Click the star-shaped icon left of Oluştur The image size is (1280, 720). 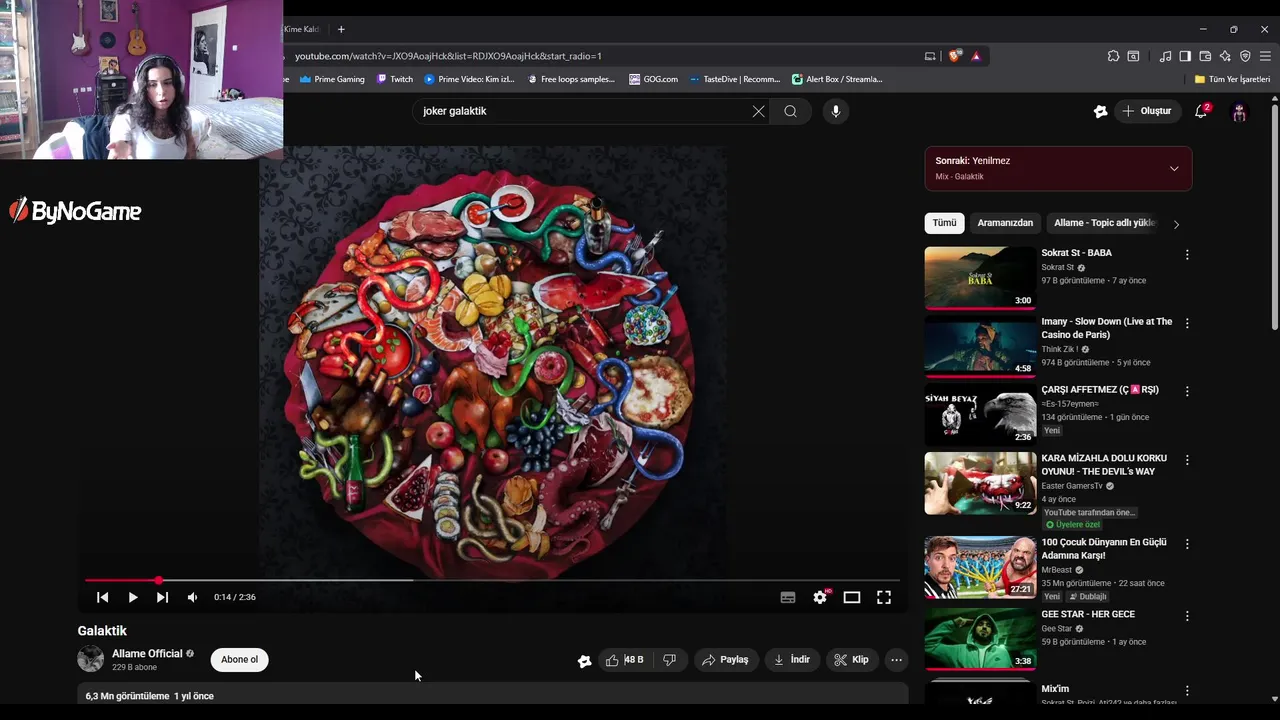click(x=1100, y=112)
